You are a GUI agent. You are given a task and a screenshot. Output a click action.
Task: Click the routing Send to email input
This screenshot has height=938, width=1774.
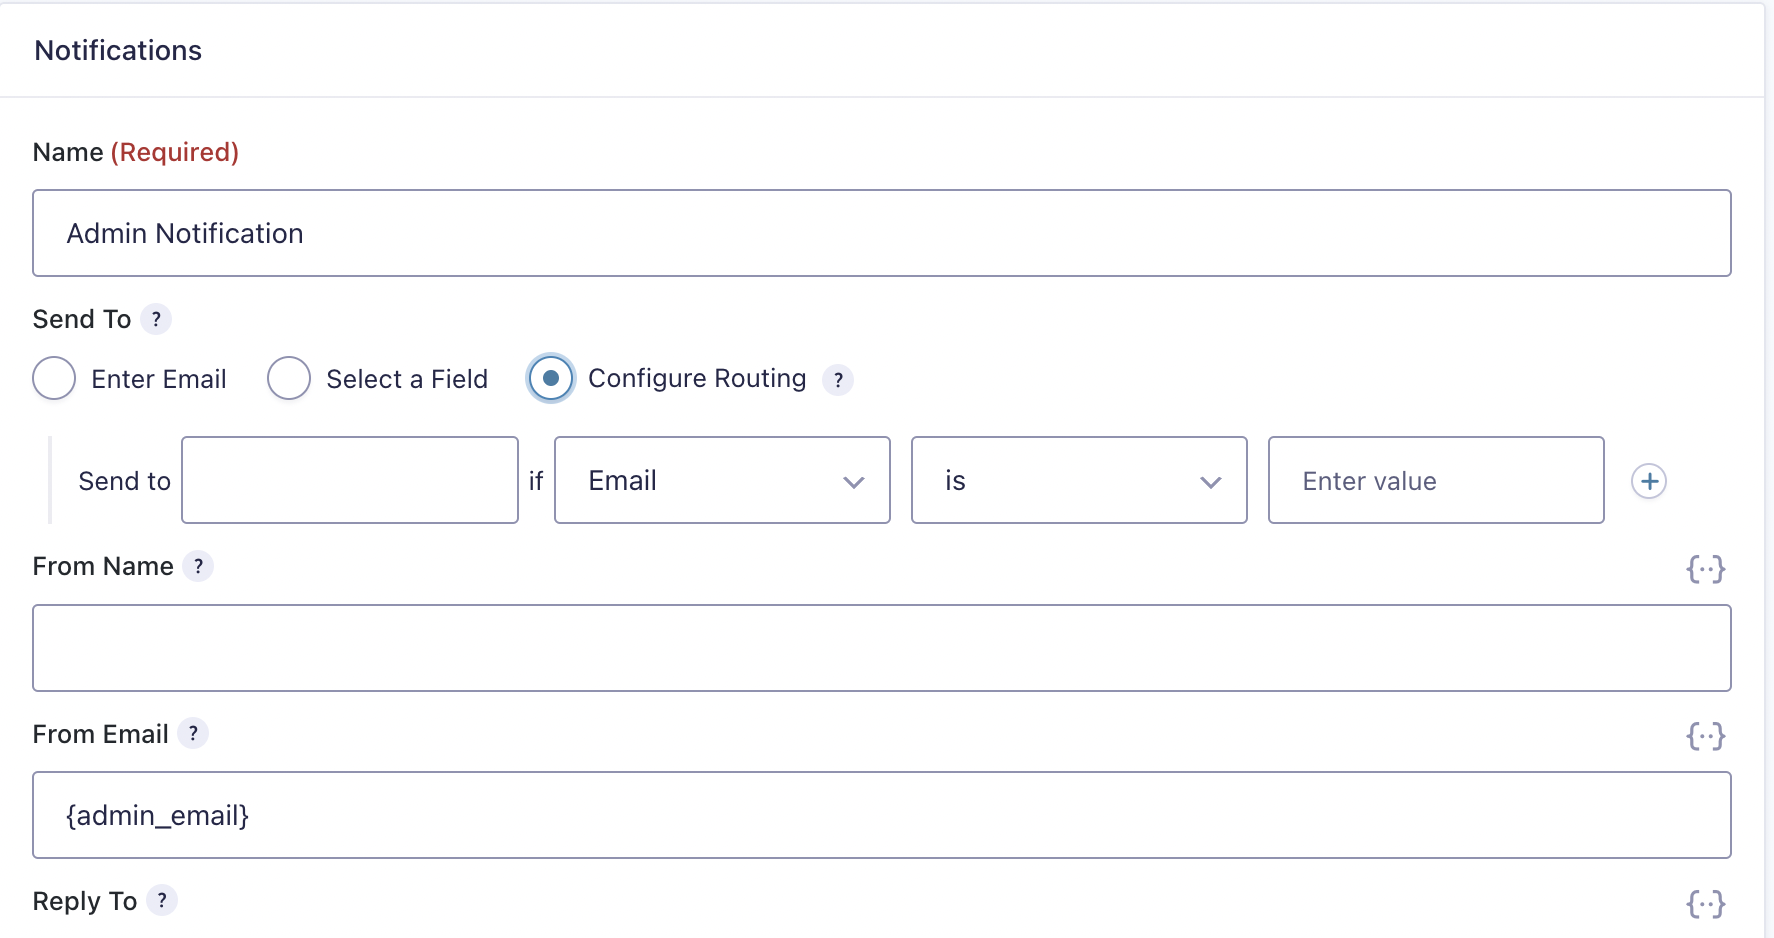click(350, 481)
